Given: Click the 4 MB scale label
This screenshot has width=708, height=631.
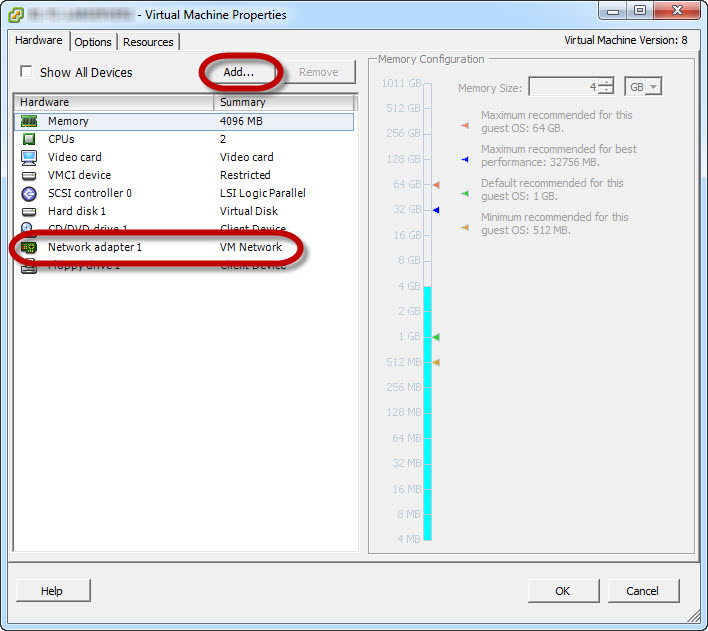Looking at the screenshot, I should (x=409, y=539).
